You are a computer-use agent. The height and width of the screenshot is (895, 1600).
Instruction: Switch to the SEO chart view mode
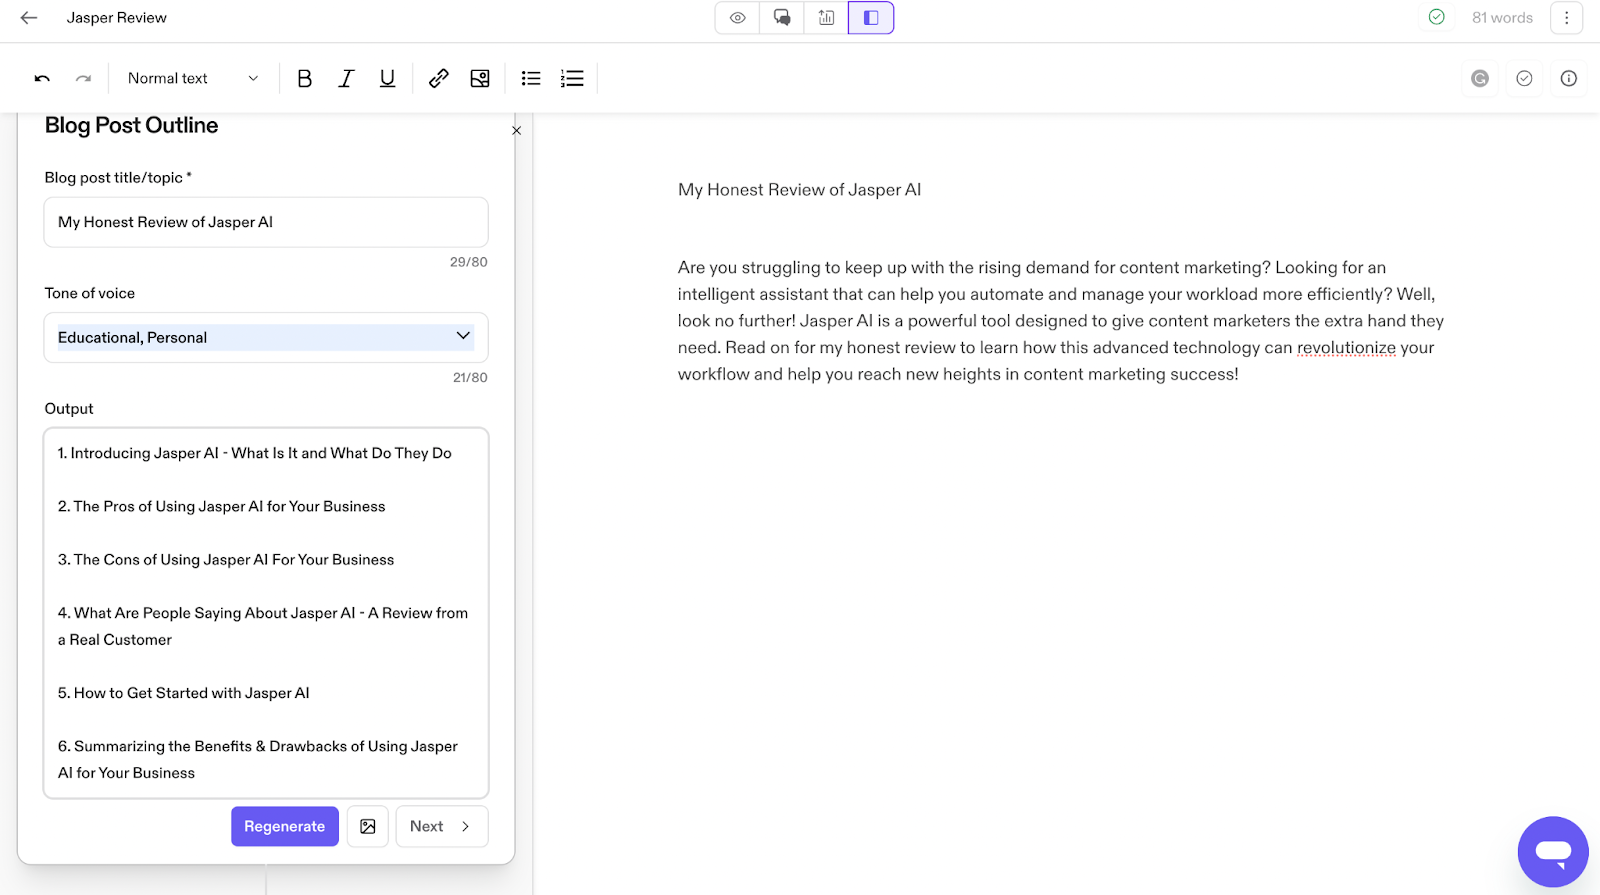826,18
